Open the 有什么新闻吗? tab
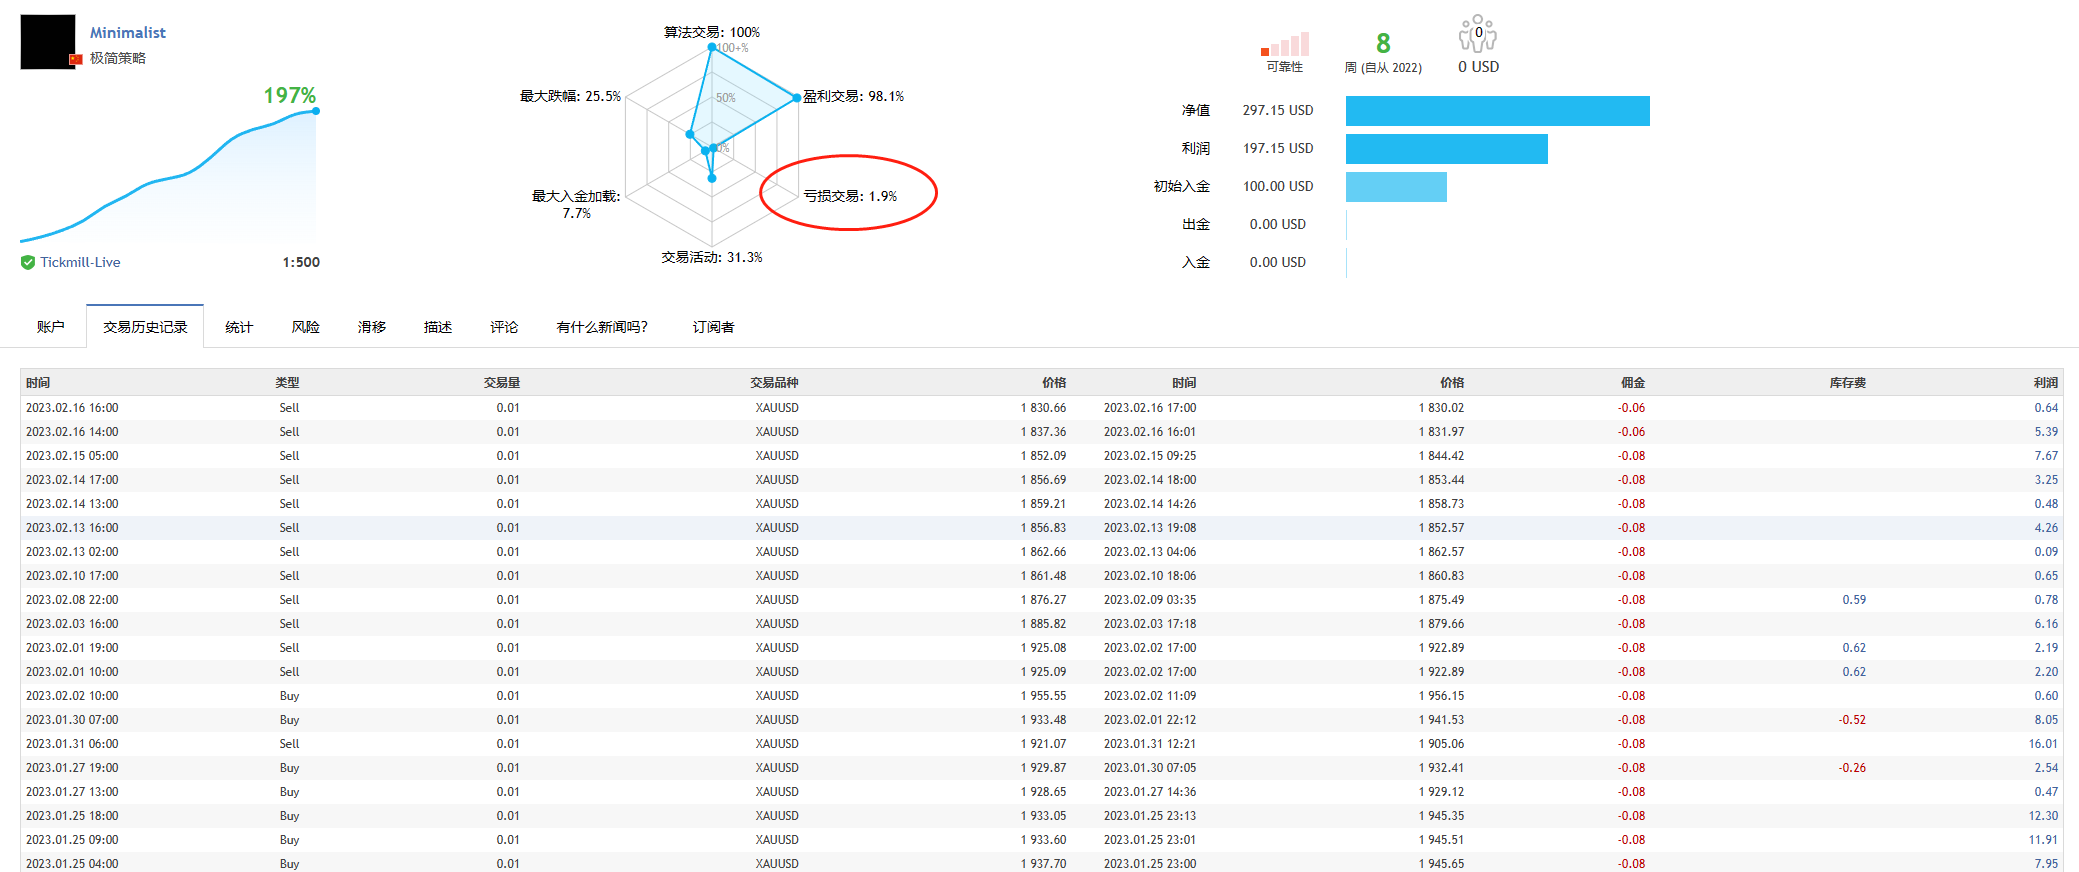The image size is (2079, 872). (x=602, y=327)
